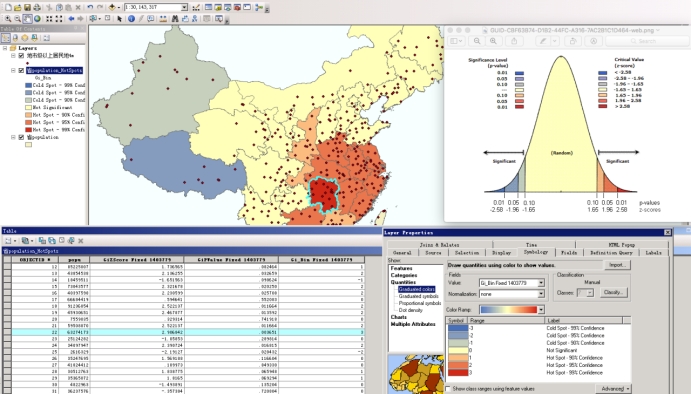
Task: Uncheck the population_HotSpots layer visibility
Action: pos(21,71)
